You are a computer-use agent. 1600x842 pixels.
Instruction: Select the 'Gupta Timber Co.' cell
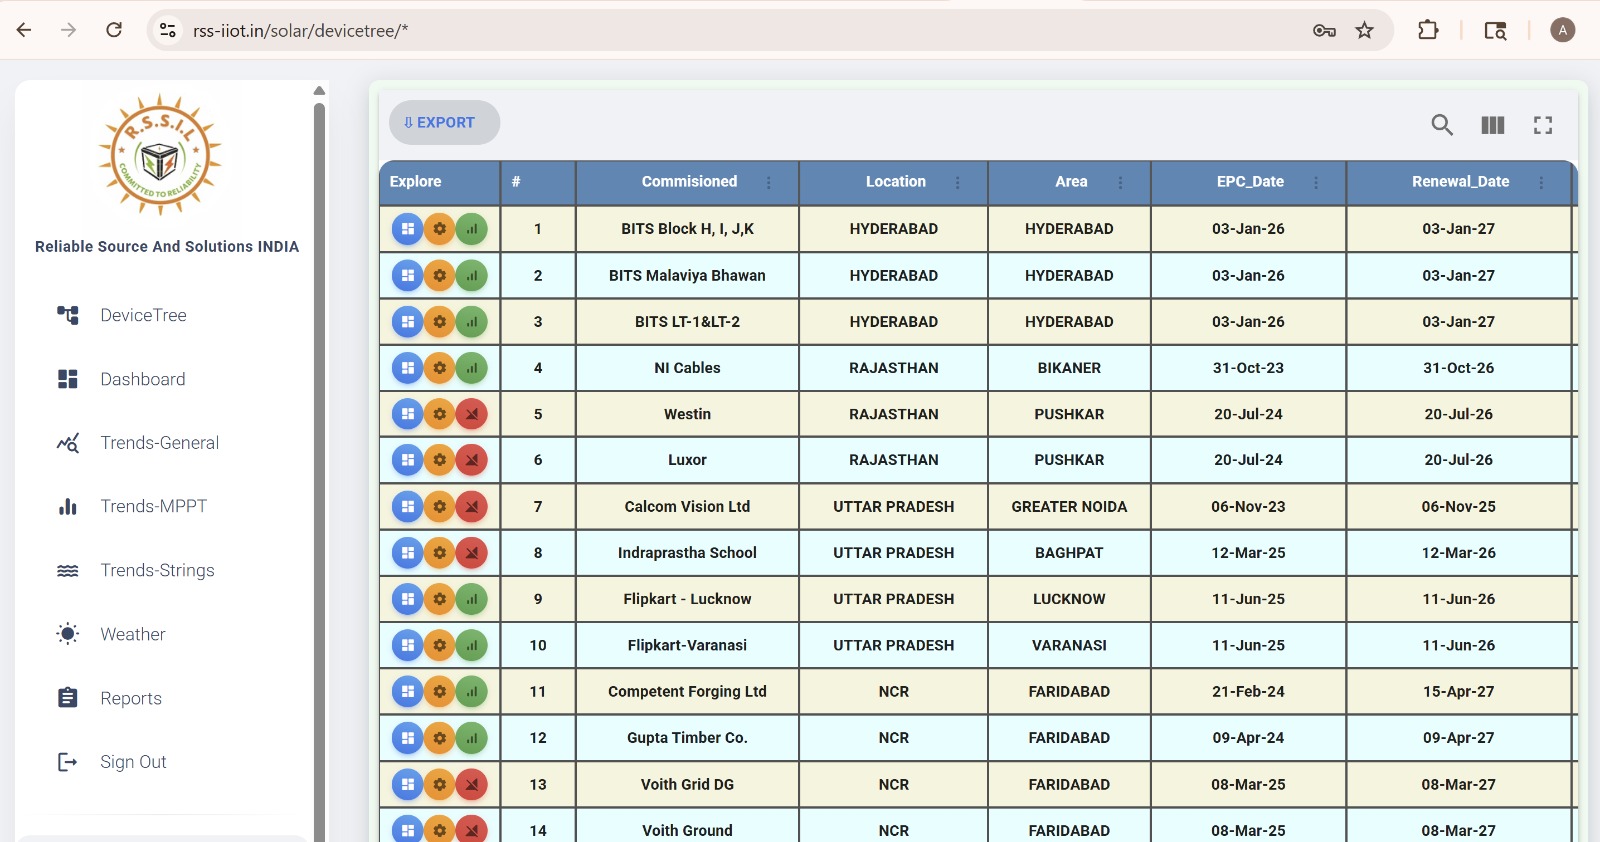click(x=687, y=738)
